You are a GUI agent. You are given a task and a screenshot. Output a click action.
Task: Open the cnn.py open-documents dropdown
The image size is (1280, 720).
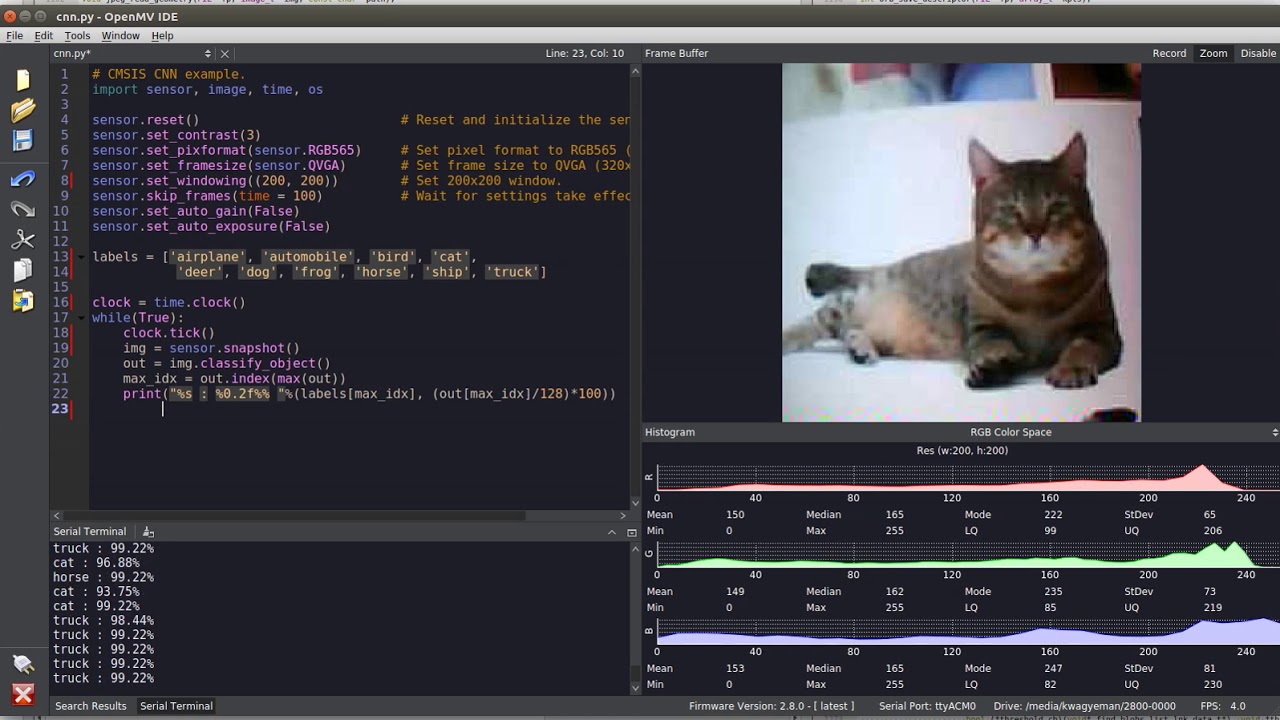click(208, 54)
